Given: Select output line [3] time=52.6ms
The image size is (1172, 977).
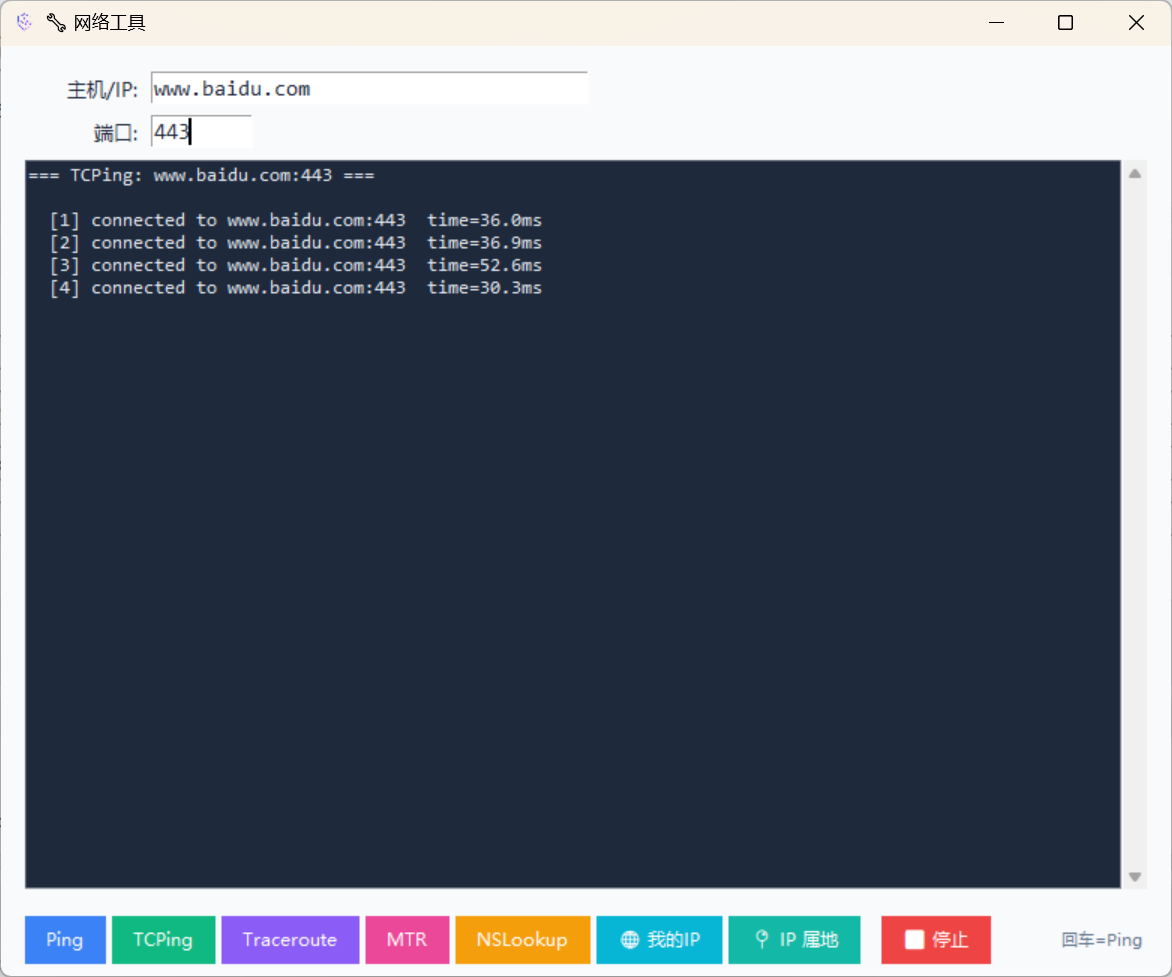Looking at the screenshot, I should 295,265.
